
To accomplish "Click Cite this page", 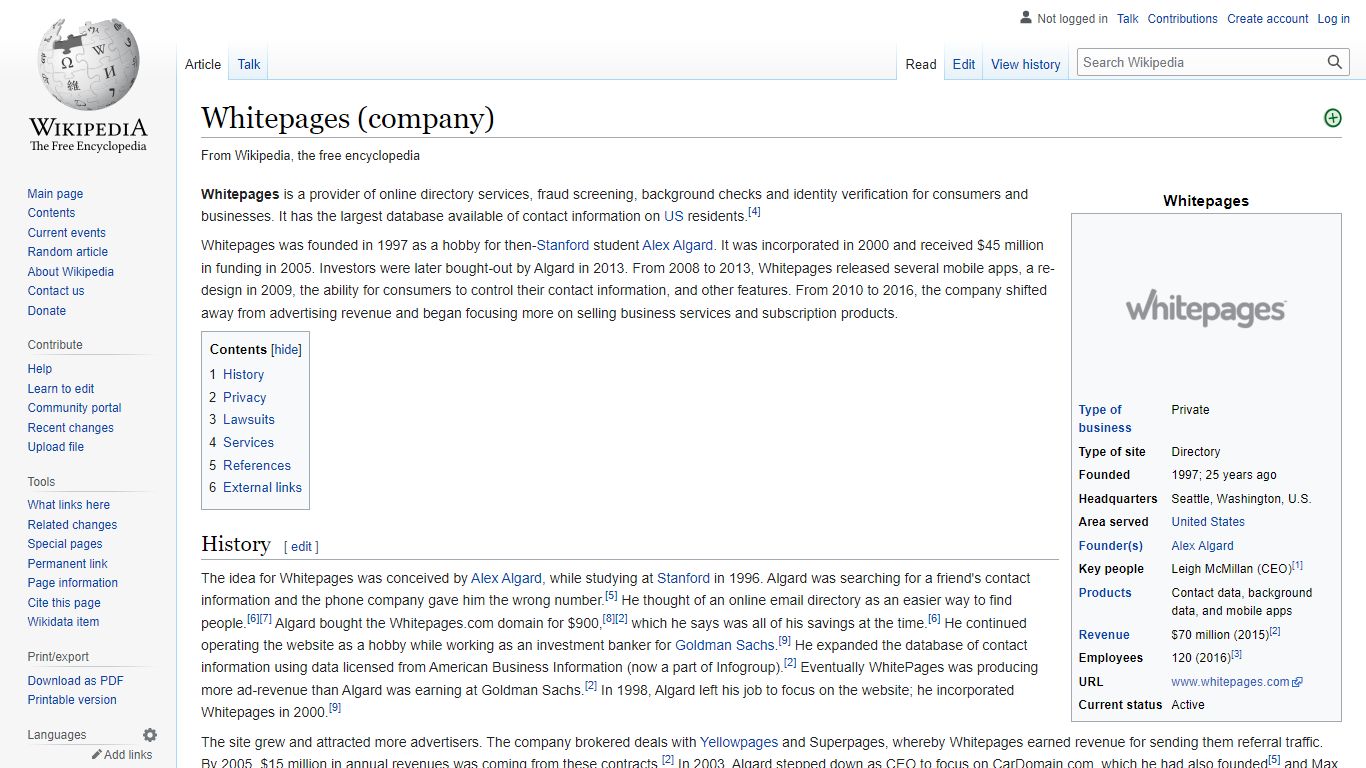I will tap(64, 603).
